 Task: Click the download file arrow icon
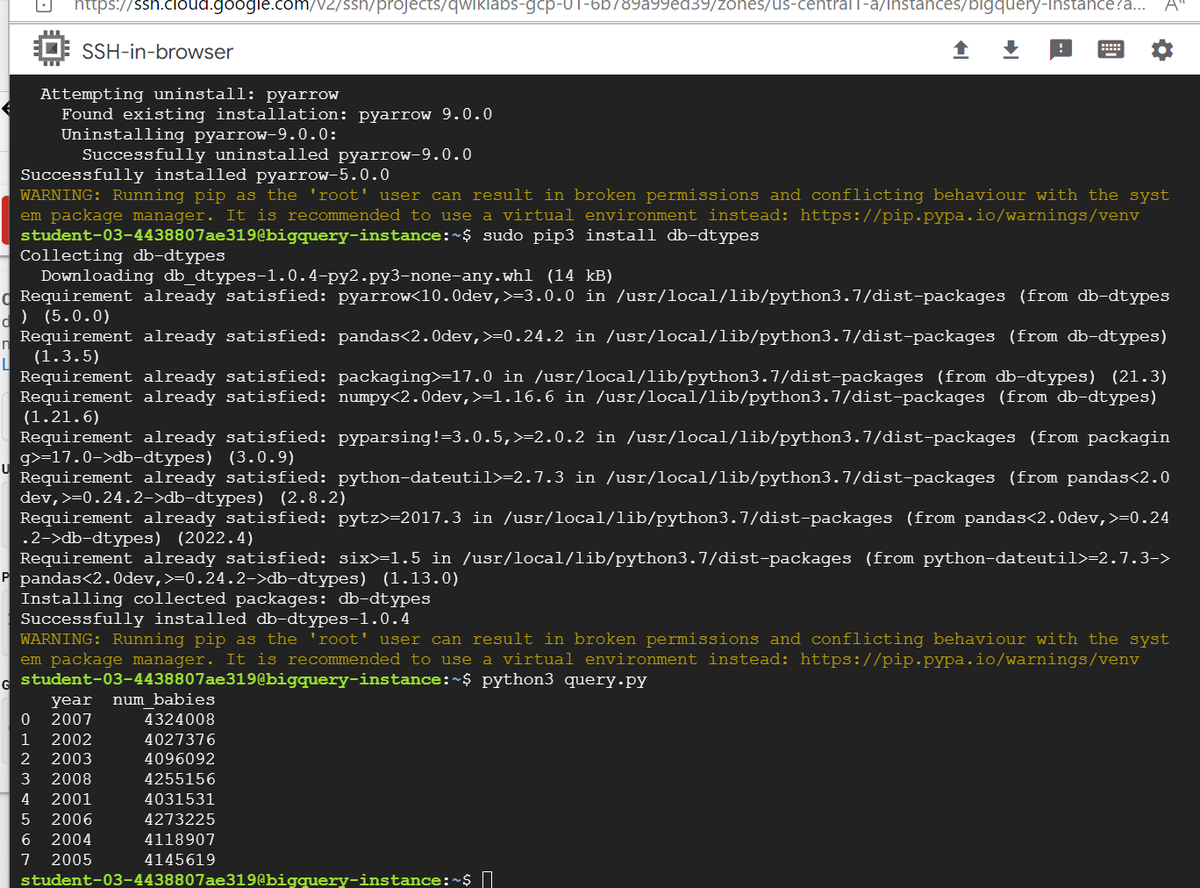1010,50
